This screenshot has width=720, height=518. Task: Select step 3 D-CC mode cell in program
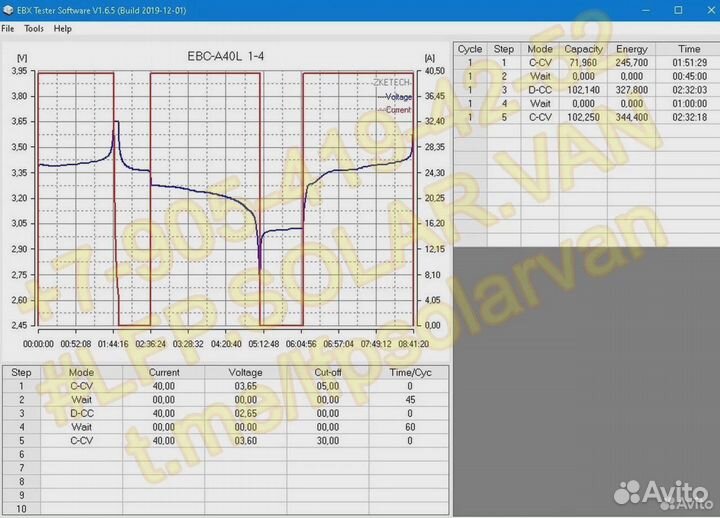point(81,413)
